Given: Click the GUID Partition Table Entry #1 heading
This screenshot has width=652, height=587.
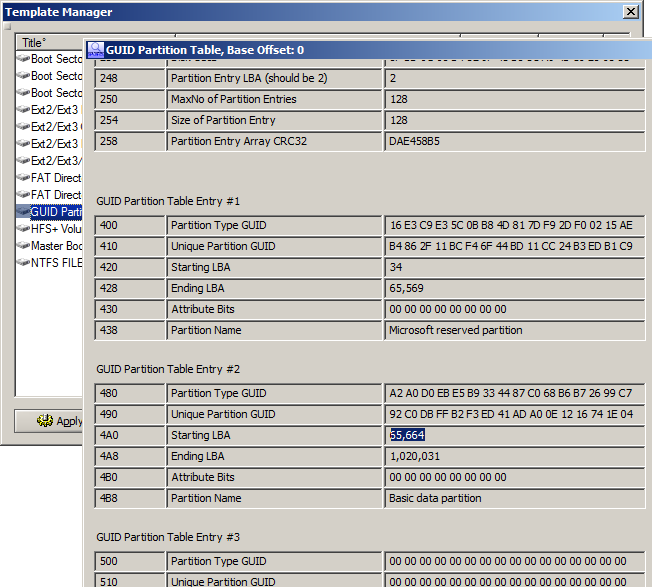Looking at the screenshot, I should click(168, 201).
